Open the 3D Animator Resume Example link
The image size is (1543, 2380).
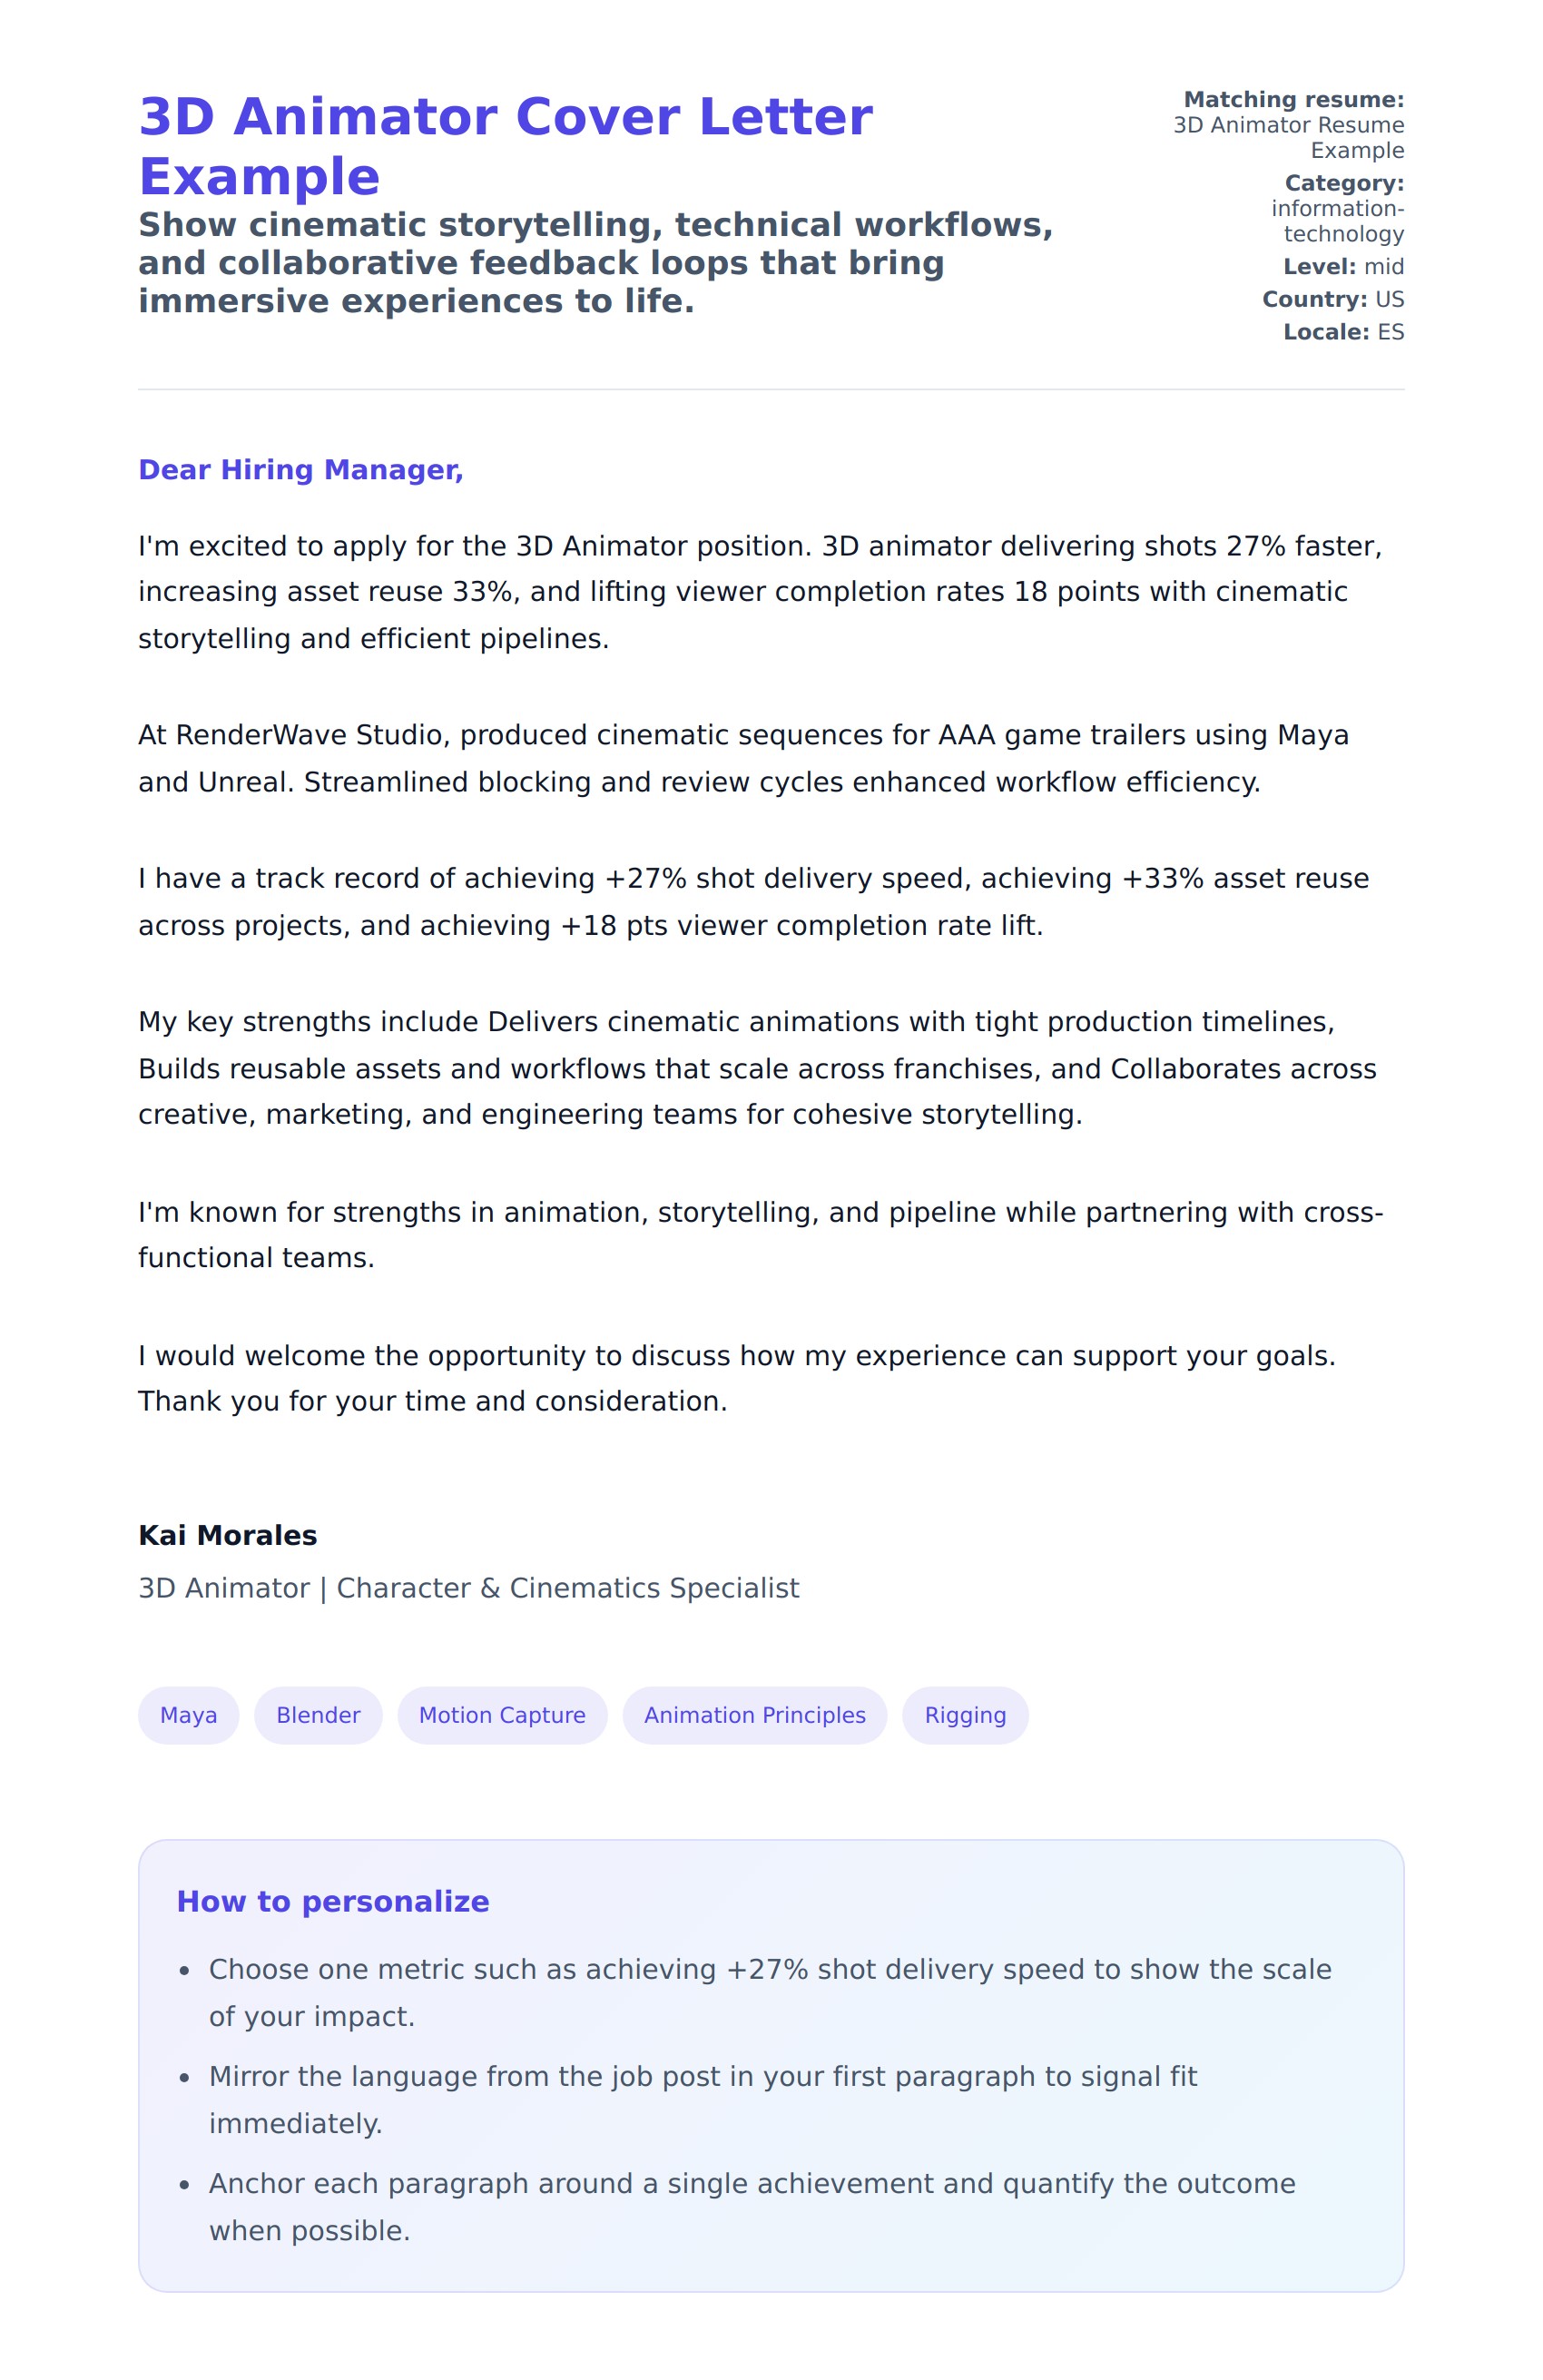click(1288, 137)
